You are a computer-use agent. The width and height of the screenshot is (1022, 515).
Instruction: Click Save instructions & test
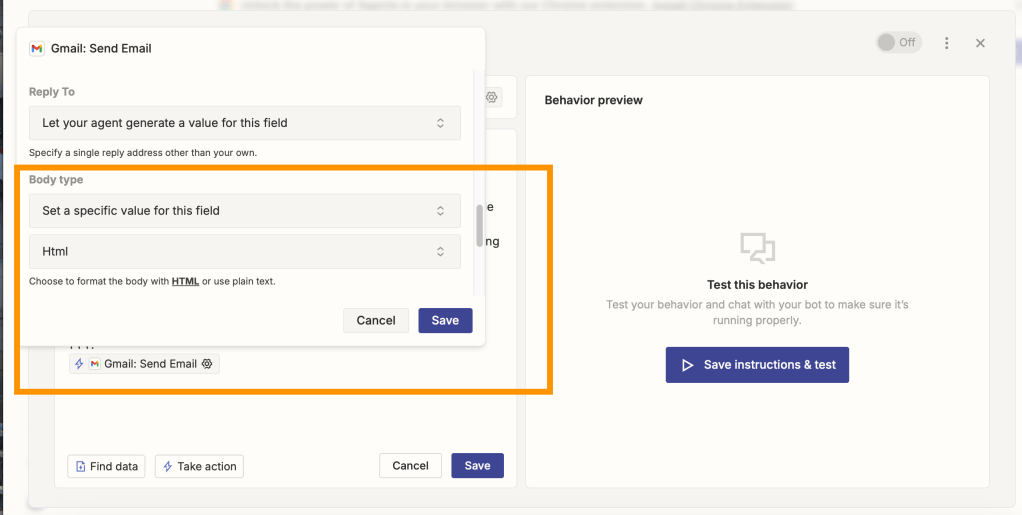[757, 365]
